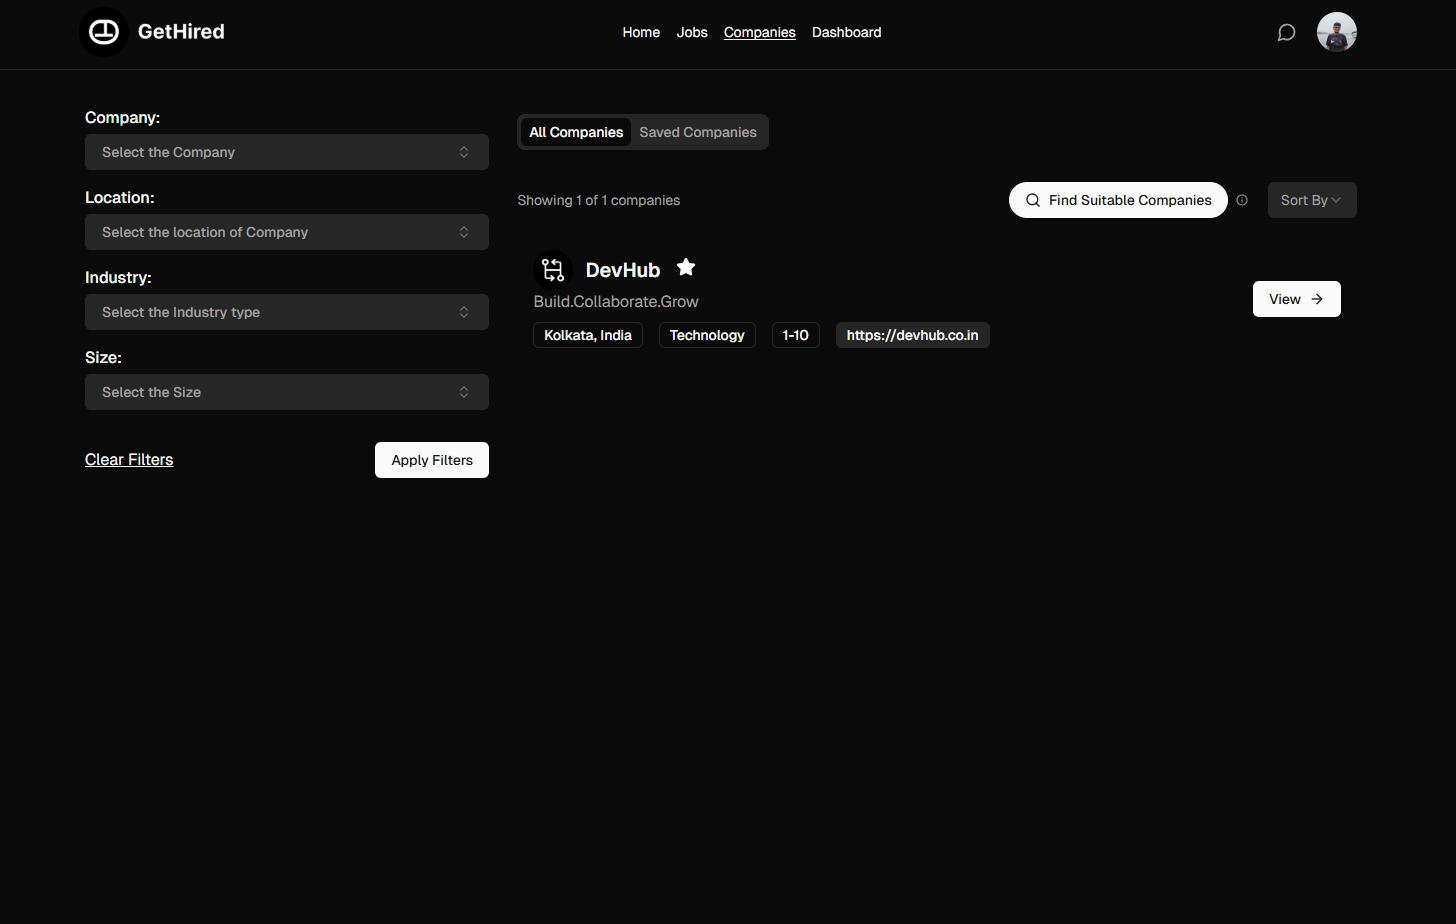Expand the location of Company dropdown
This screenshot has width=1456, height=924.
coord(287,232)
